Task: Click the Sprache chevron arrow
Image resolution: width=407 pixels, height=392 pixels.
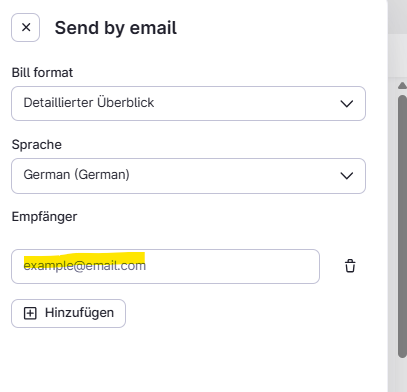Action: point(347,176)
